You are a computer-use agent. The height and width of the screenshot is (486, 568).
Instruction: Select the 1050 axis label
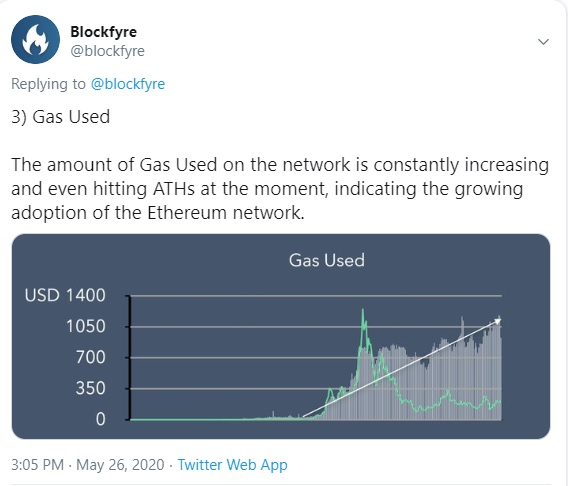[86, 327]
